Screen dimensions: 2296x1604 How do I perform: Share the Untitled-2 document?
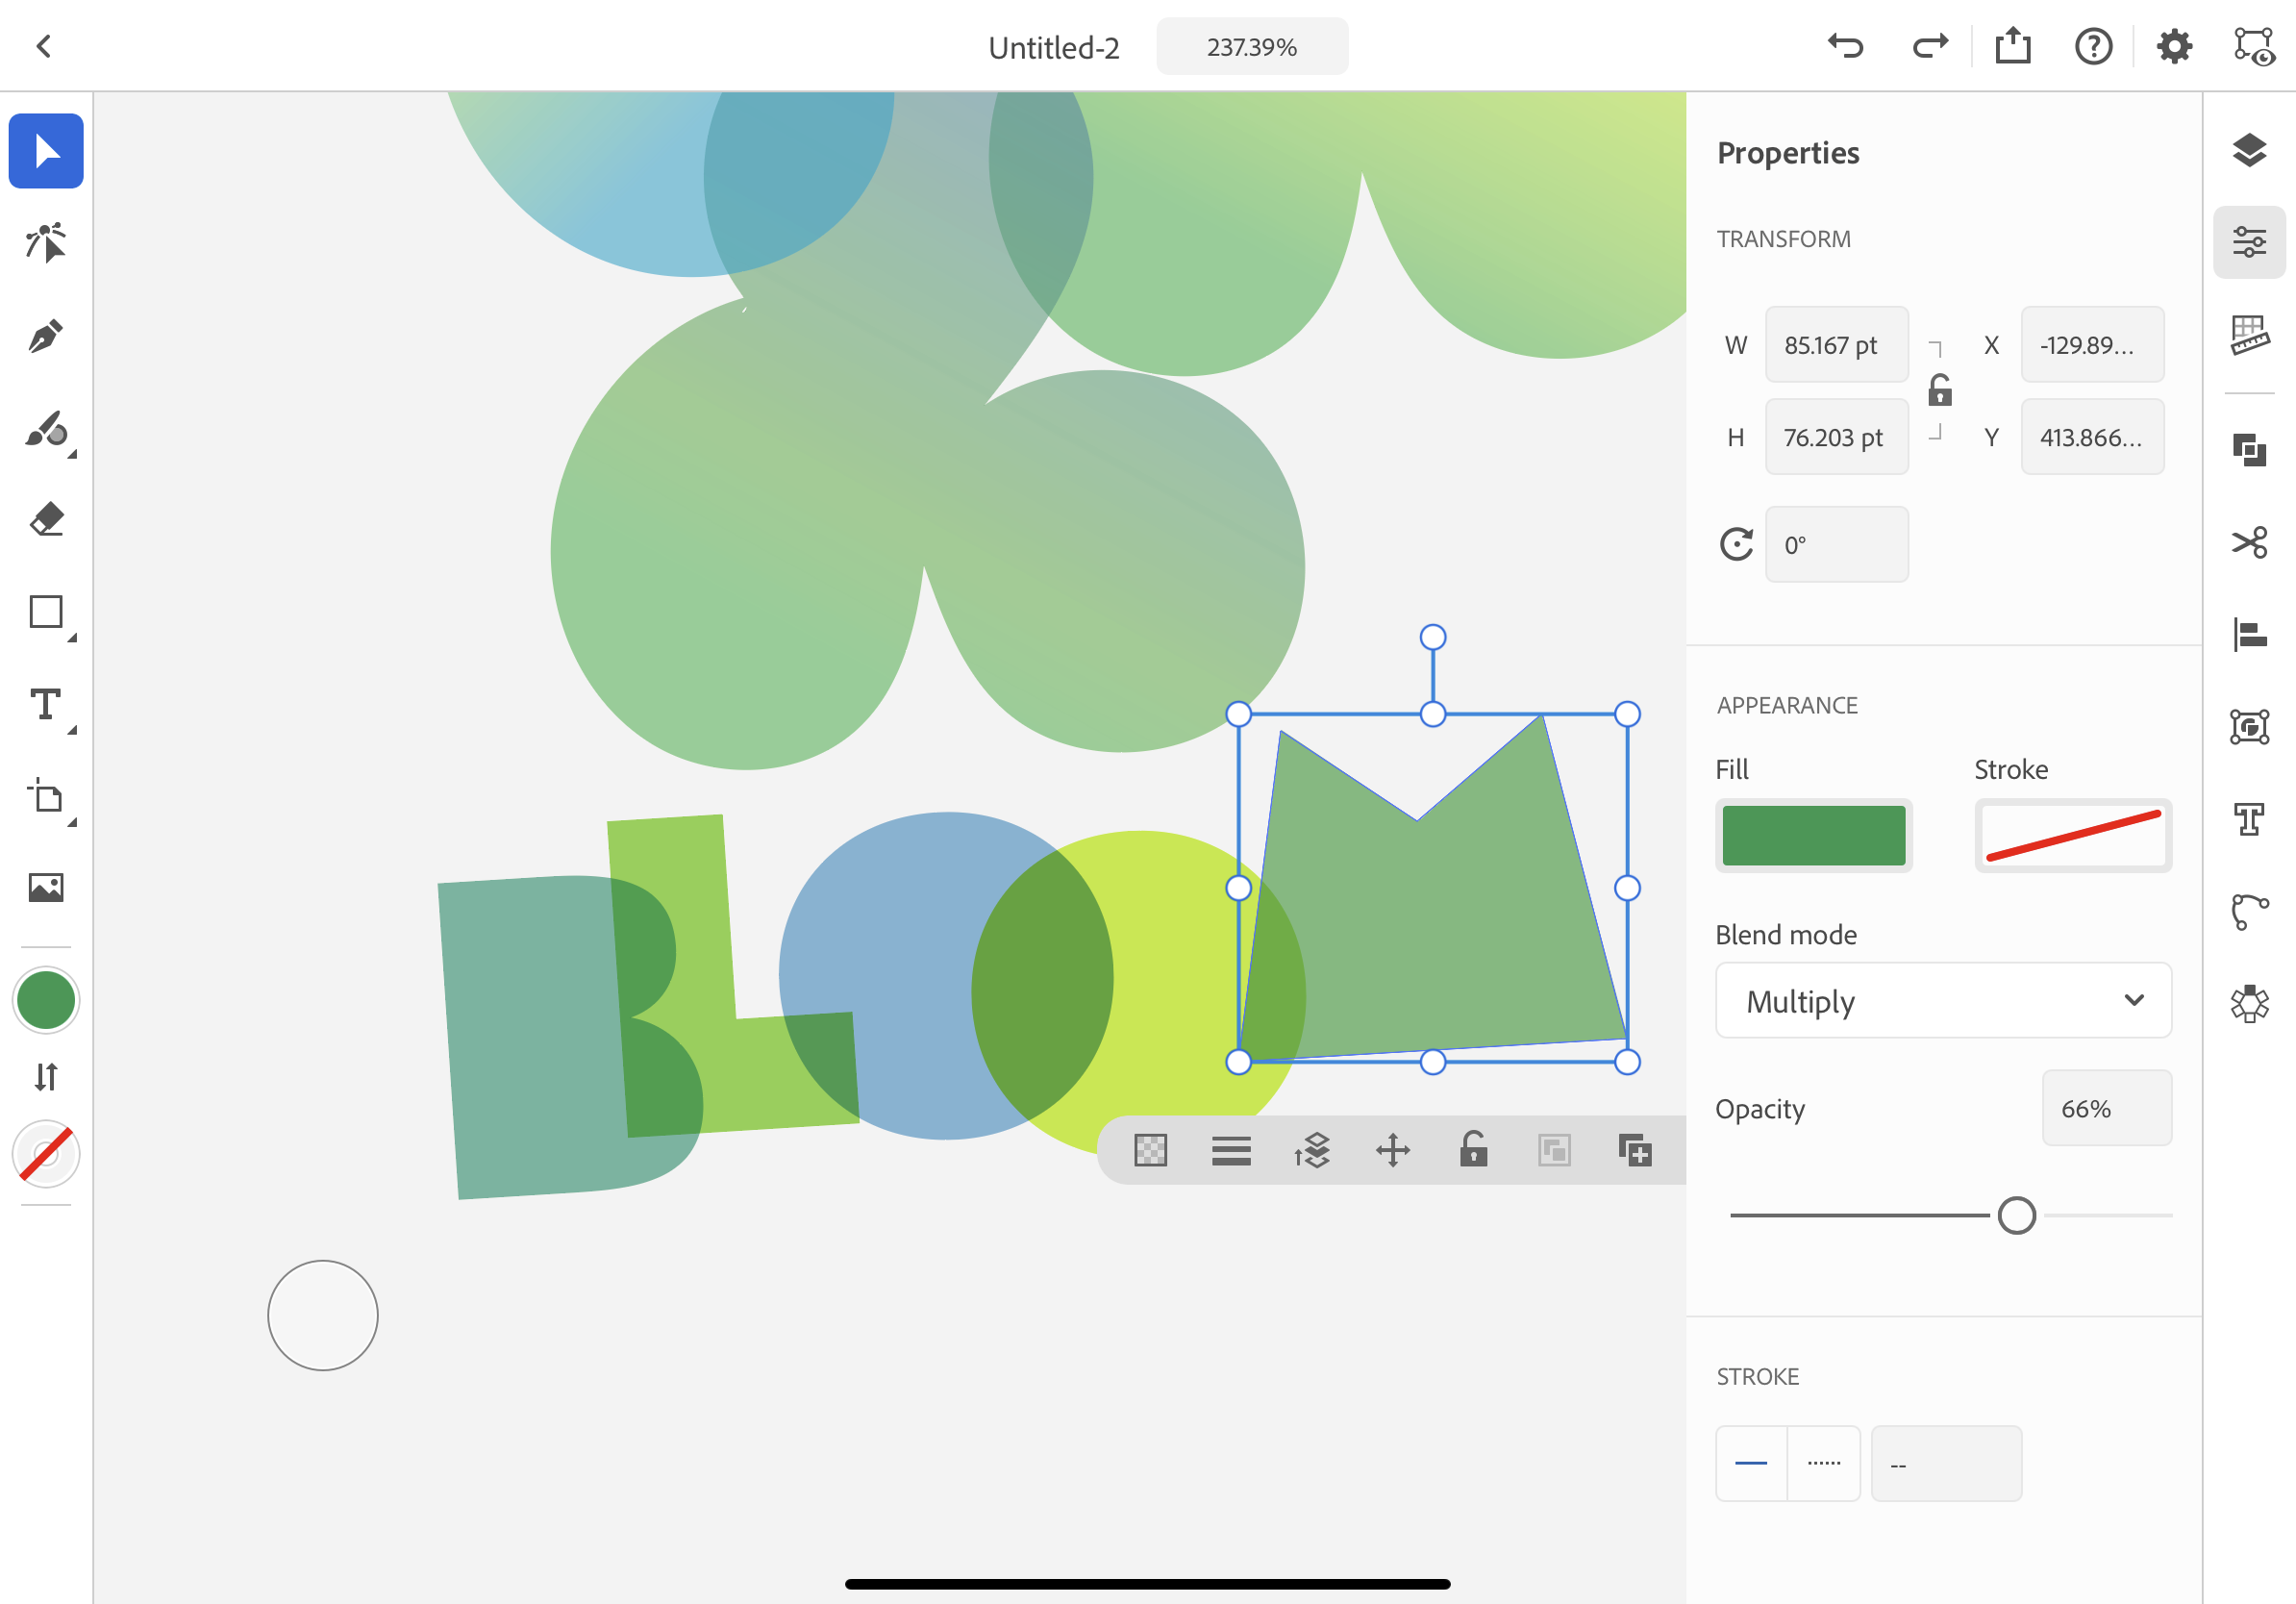pos(2011,46)
